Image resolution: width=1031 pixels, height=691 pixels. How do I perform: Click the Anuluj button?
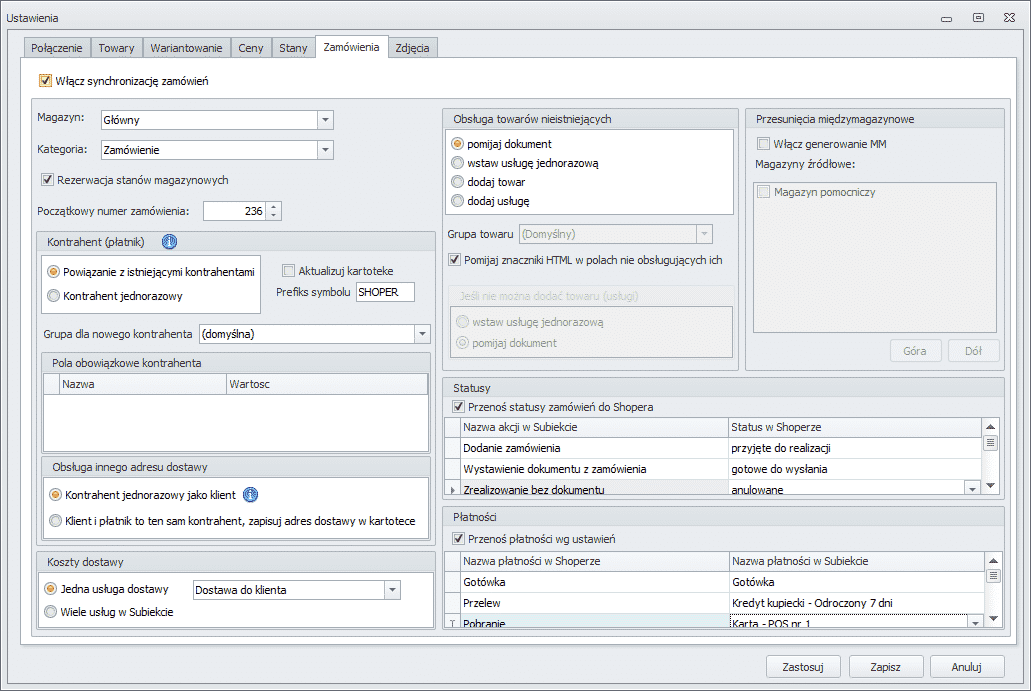click(x=967, y=667)
